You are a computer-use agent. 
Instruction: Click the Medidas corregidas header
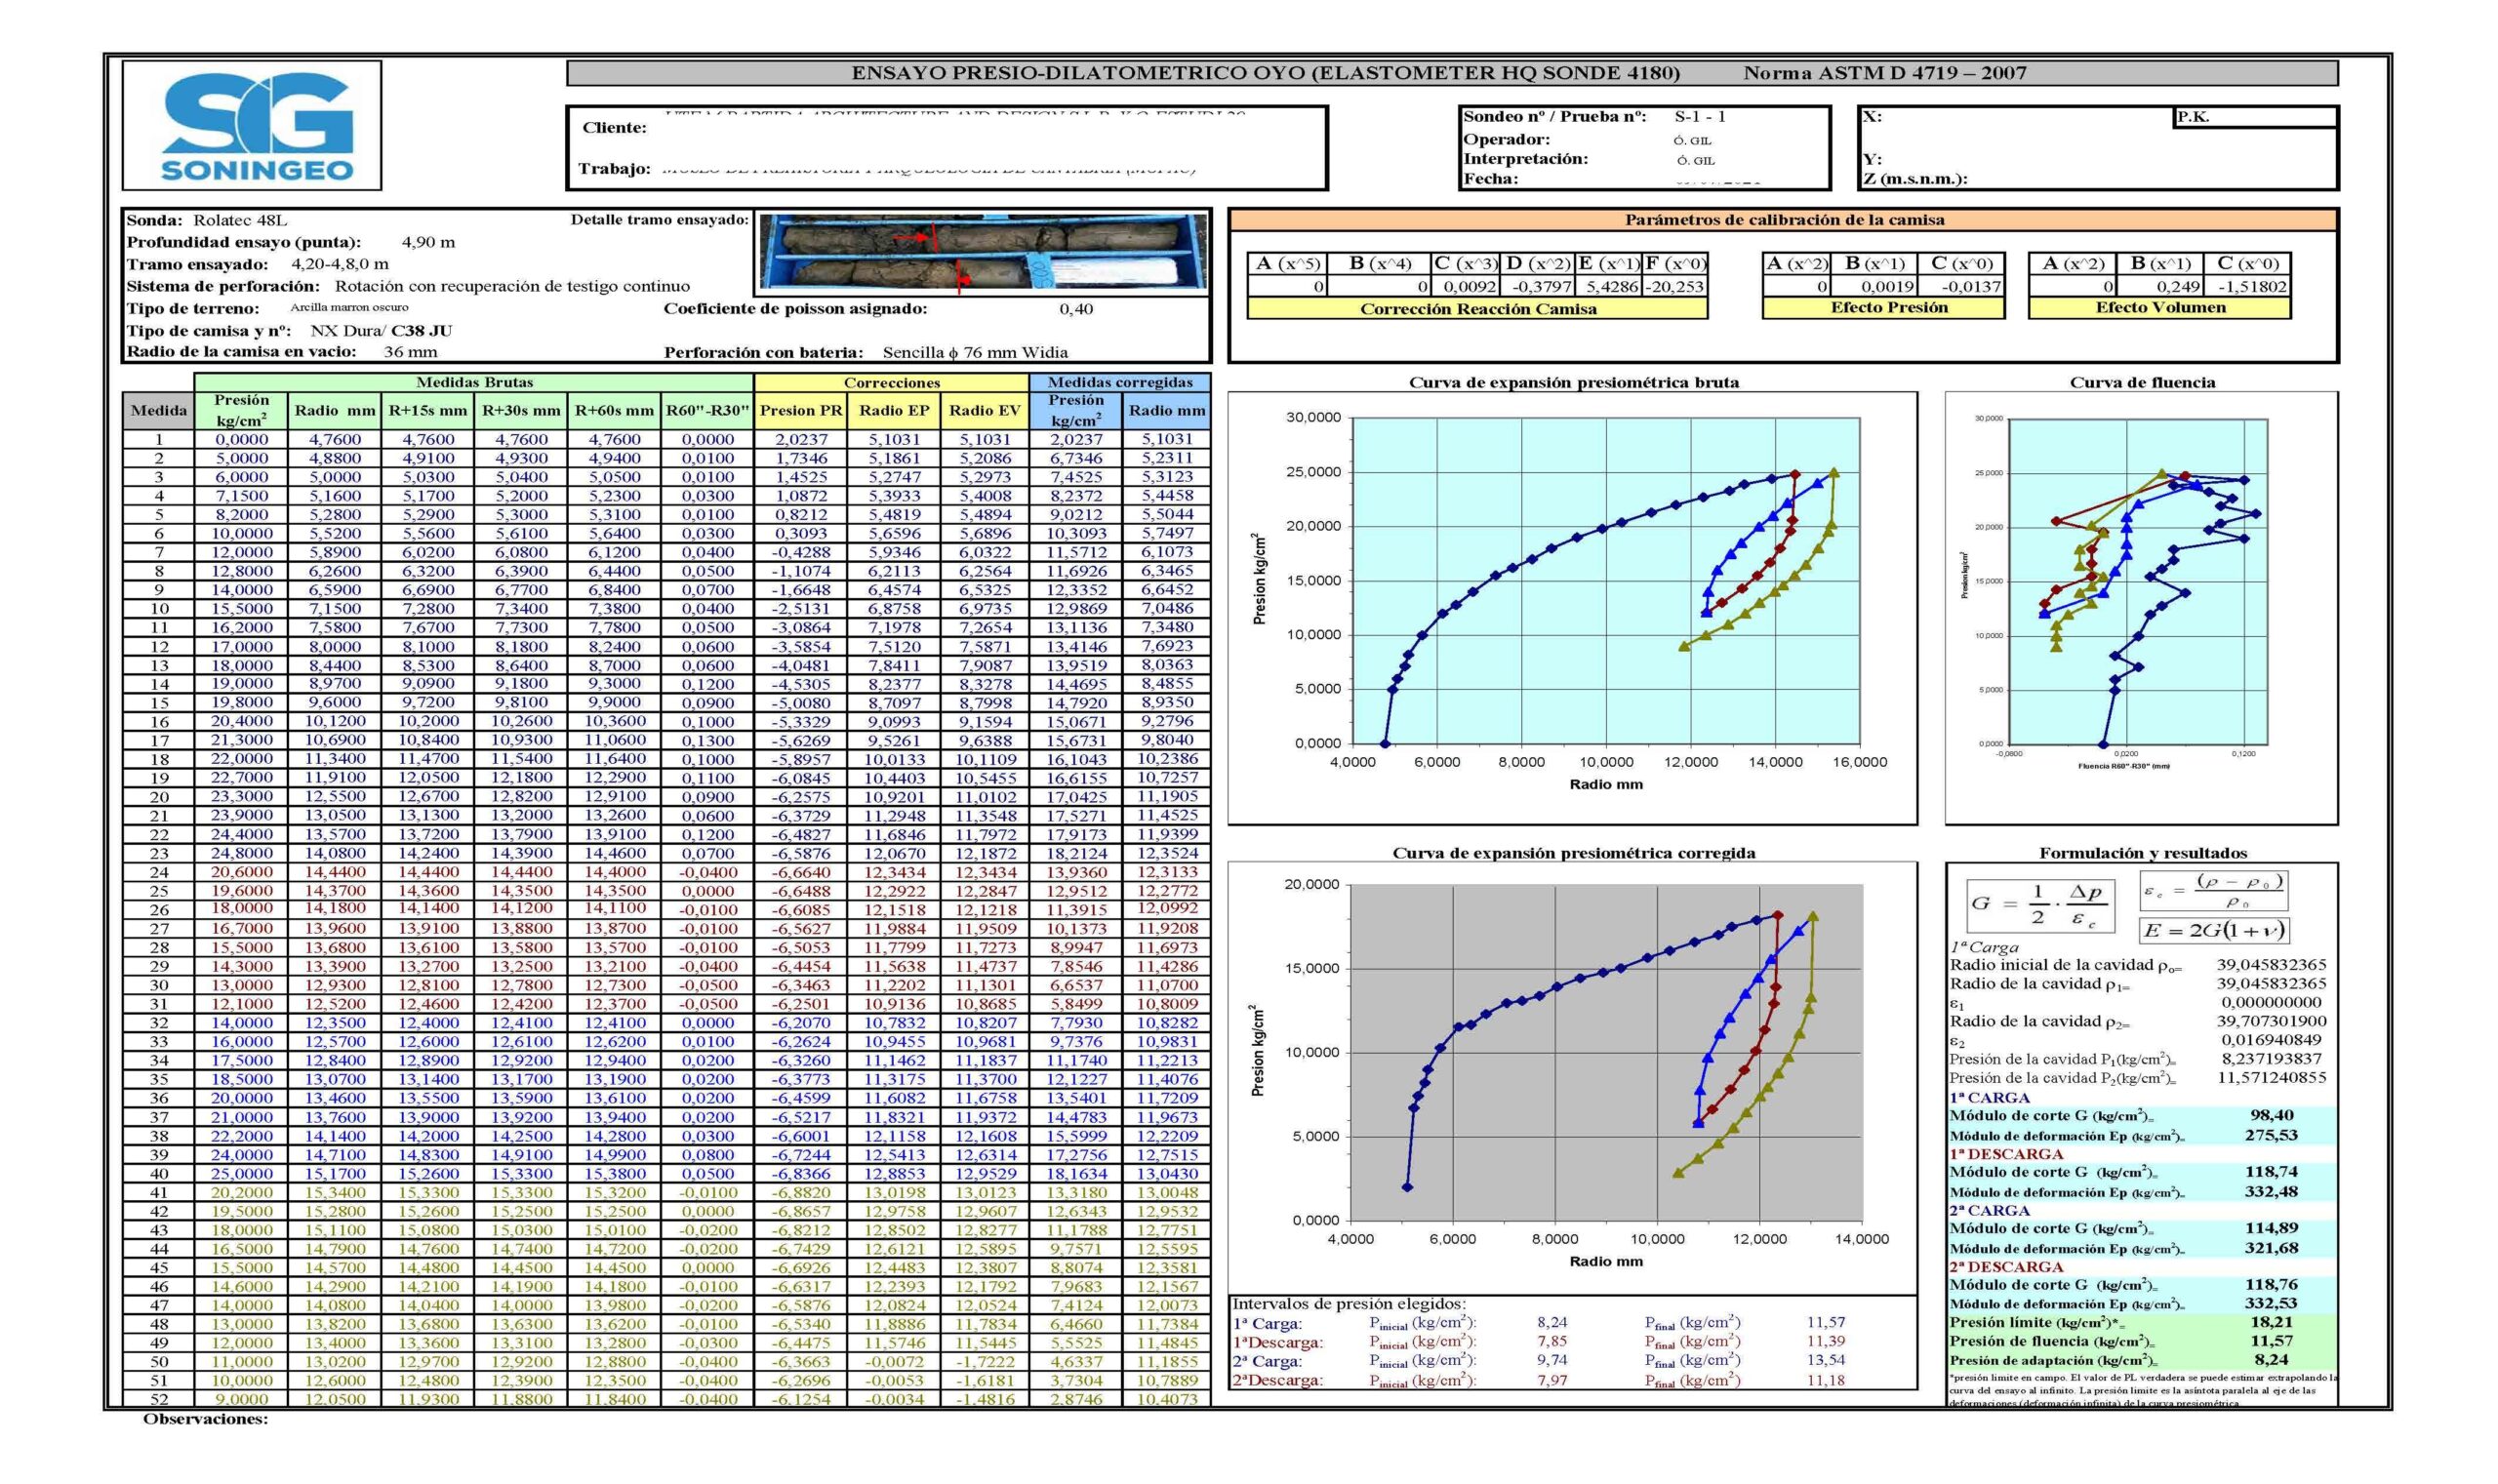click(x=1119, y=382)
